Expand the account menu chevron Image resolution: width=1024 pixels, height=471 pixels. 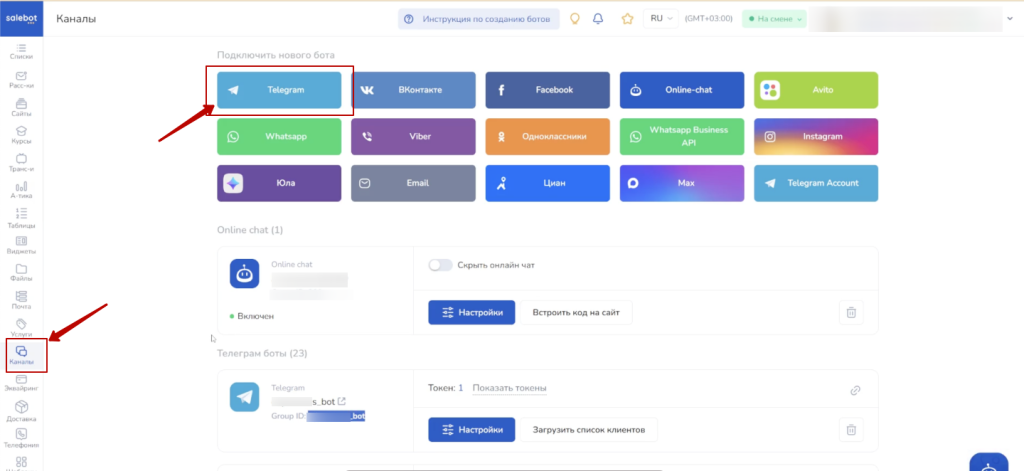coord(1010,19)
